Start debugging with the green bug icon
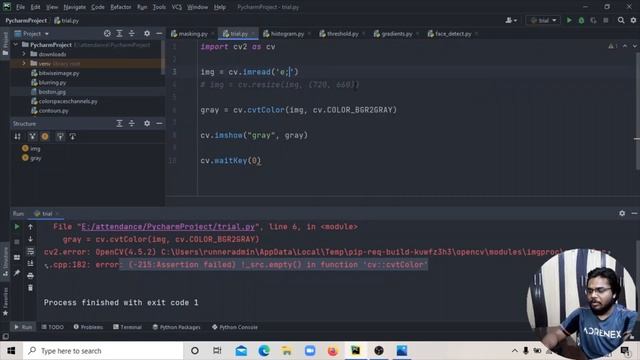The width and height of the screenshot is (640, 360). coord(581,20)
